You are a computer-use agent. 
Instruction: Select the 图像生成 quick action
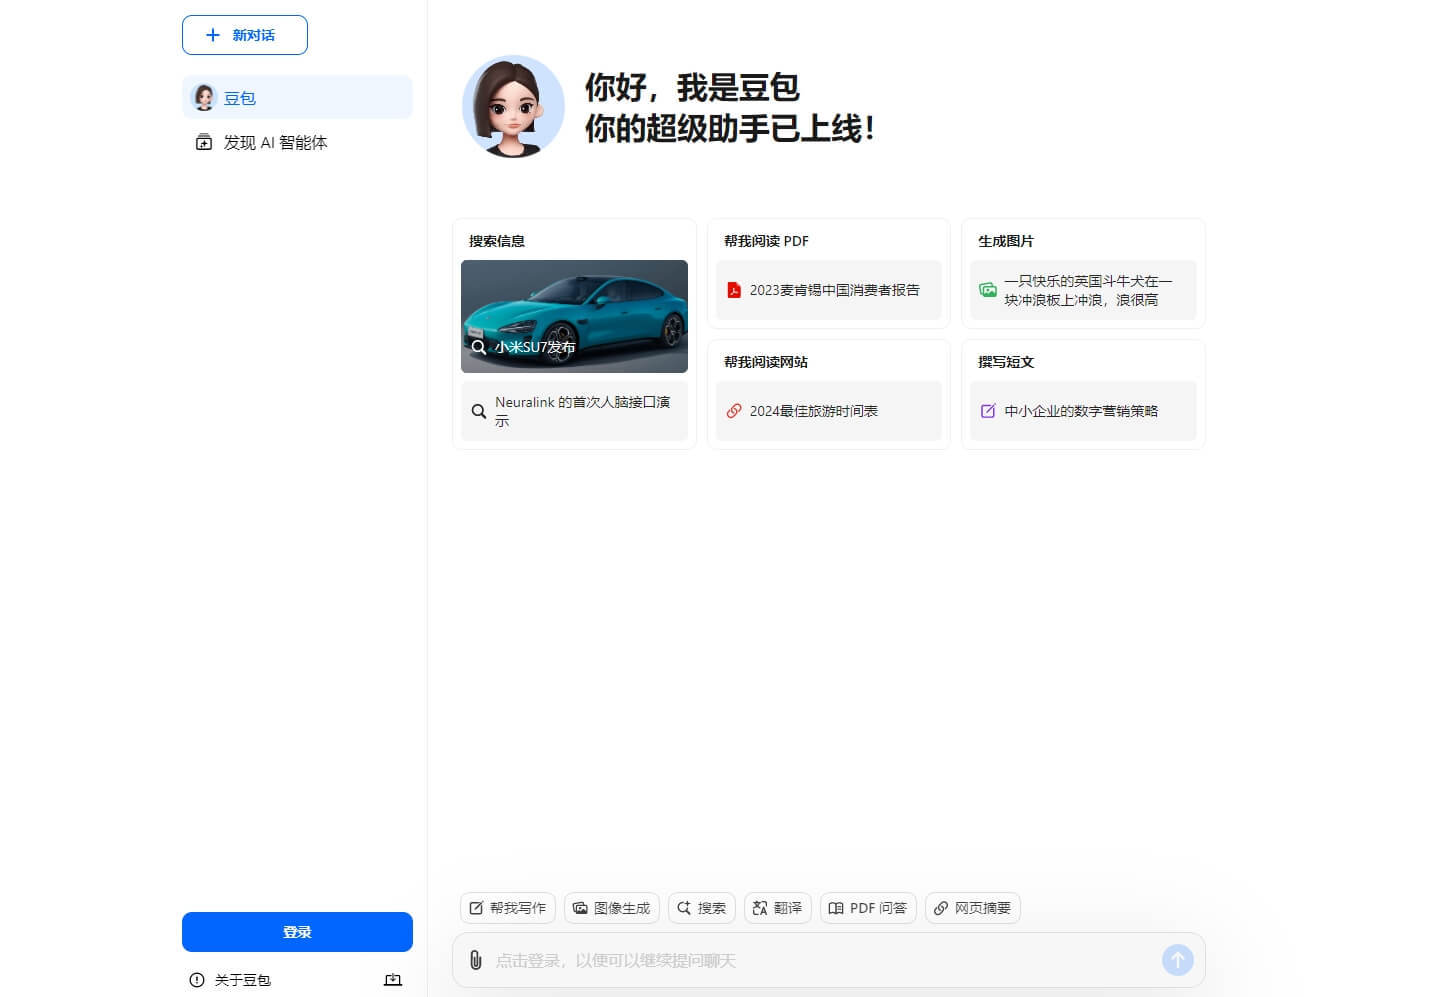click(x=611, y=908)
